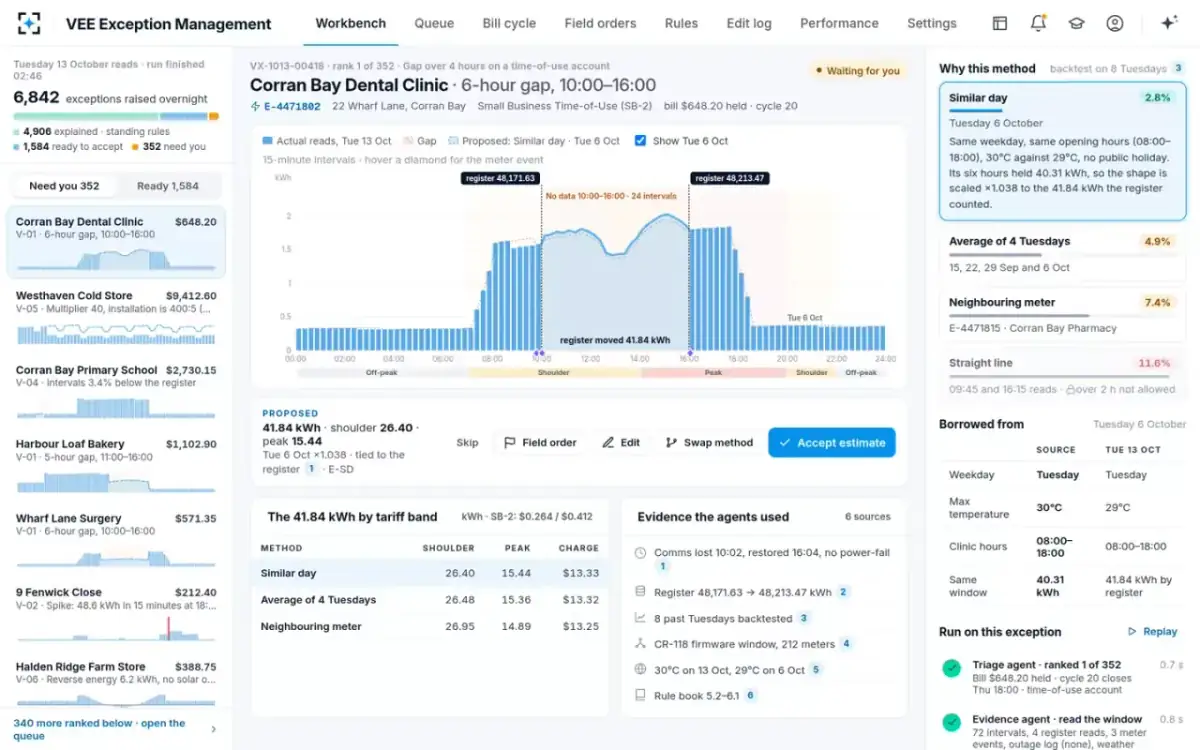Open the user account profile icon
This screenshot has height=750, width=1200.
[1114, 23]
